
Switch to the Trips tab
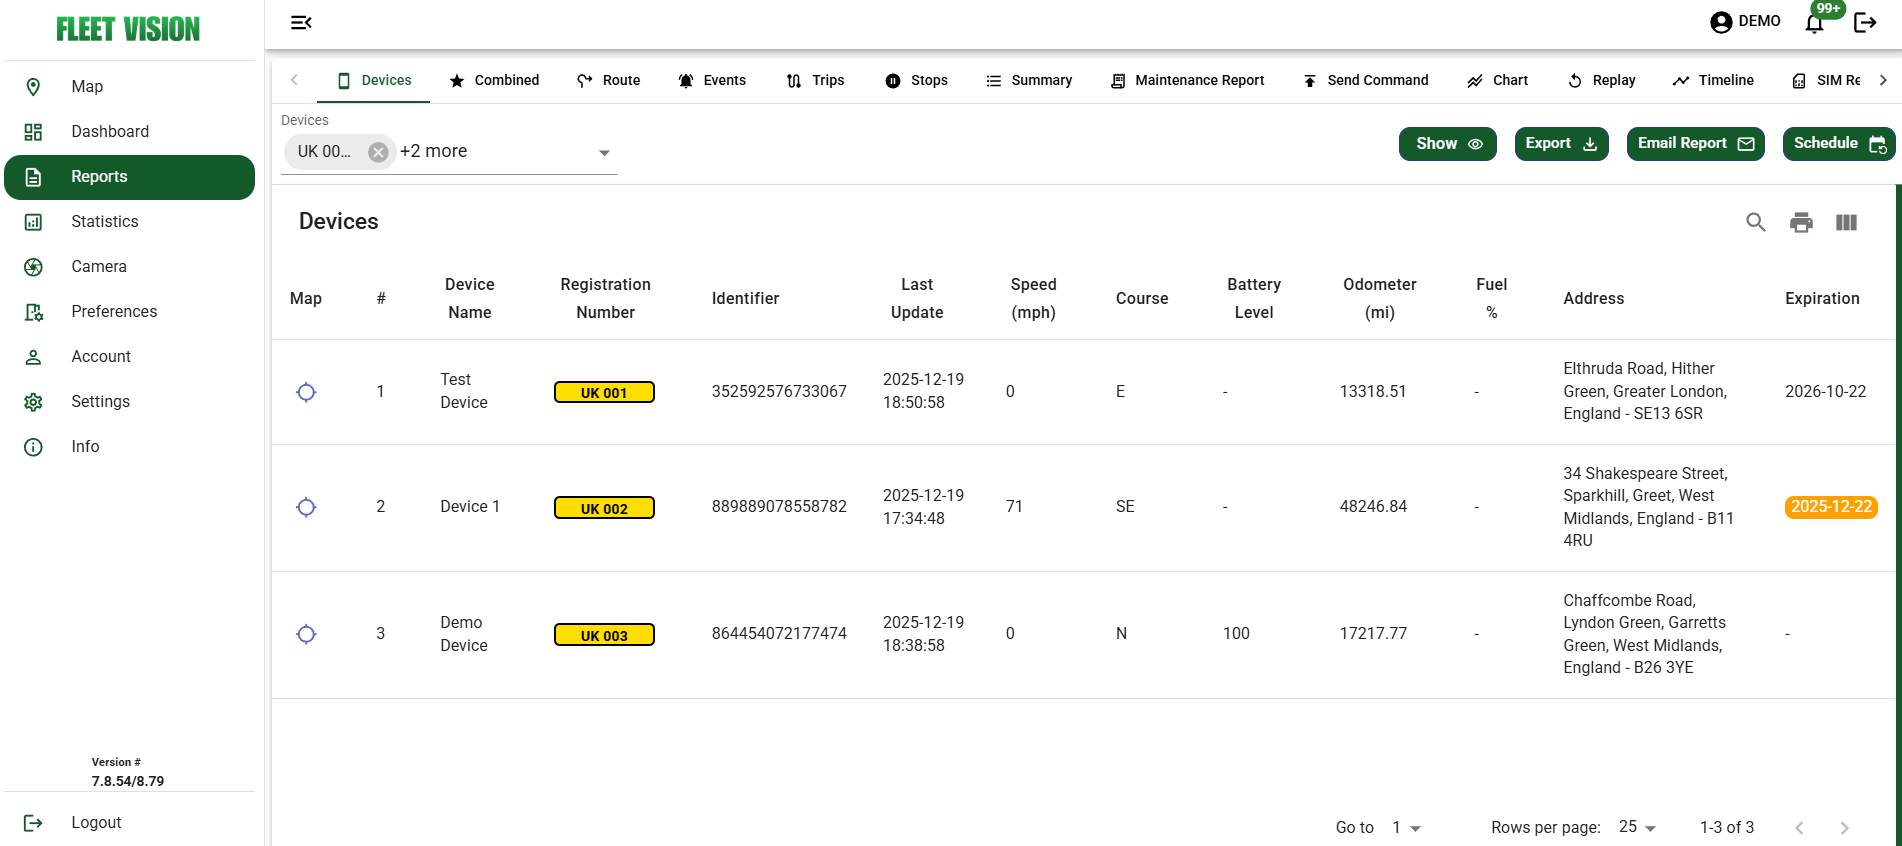[x=815, y=80]
